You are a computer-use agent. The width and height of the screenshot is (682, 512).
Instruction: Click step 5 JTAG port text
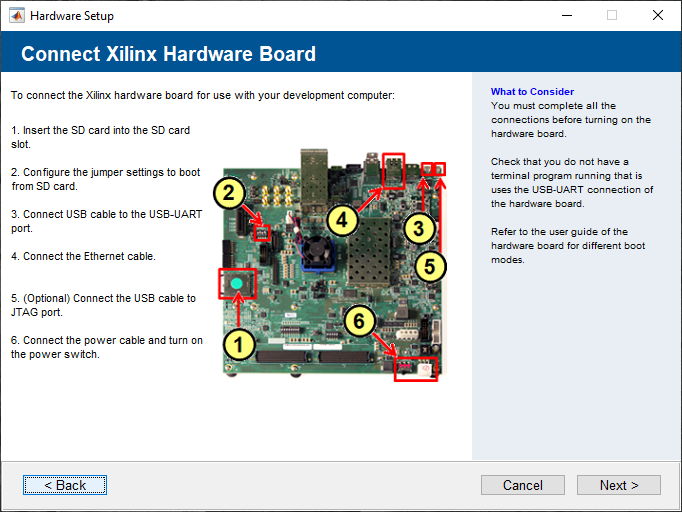[x=104, y=305]
